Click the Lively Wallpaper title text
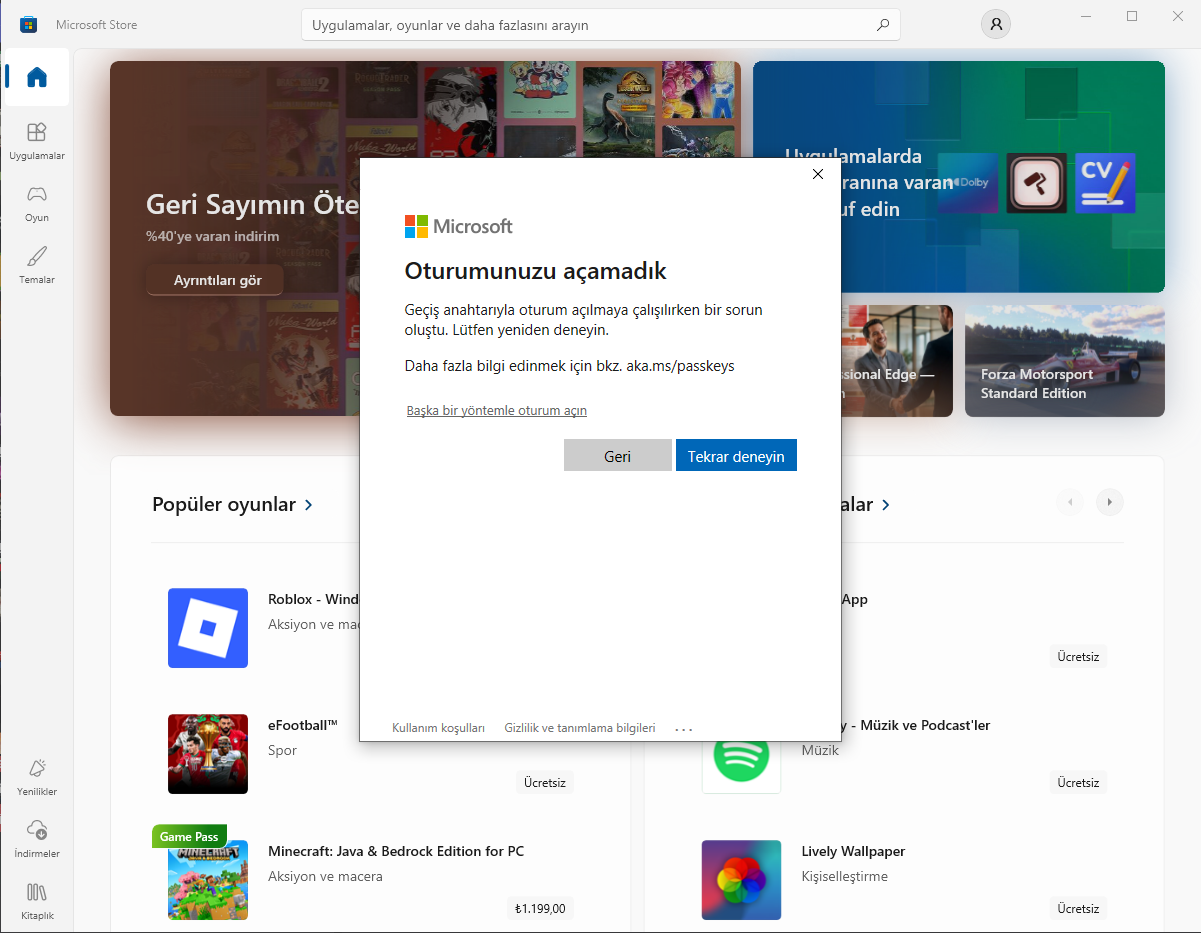The height and width of the screenshot is (933, 1201). pyautogui.click(x=853, y=851)
